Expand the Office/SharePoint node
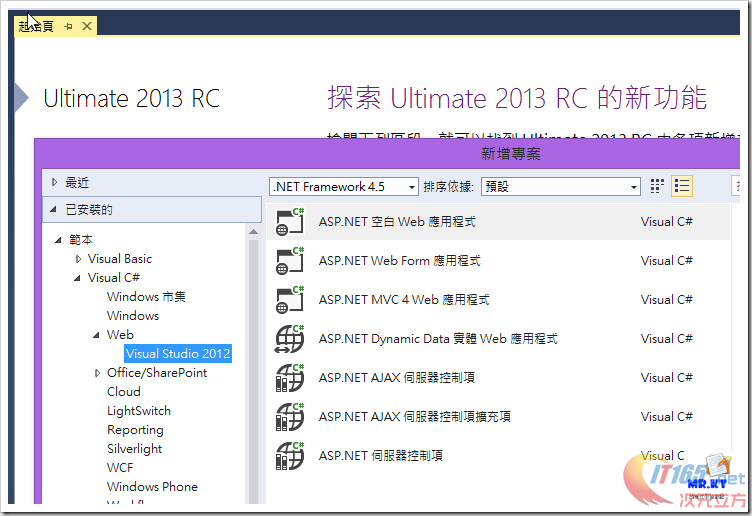752x516 pixels. click(x=97, y=373)
